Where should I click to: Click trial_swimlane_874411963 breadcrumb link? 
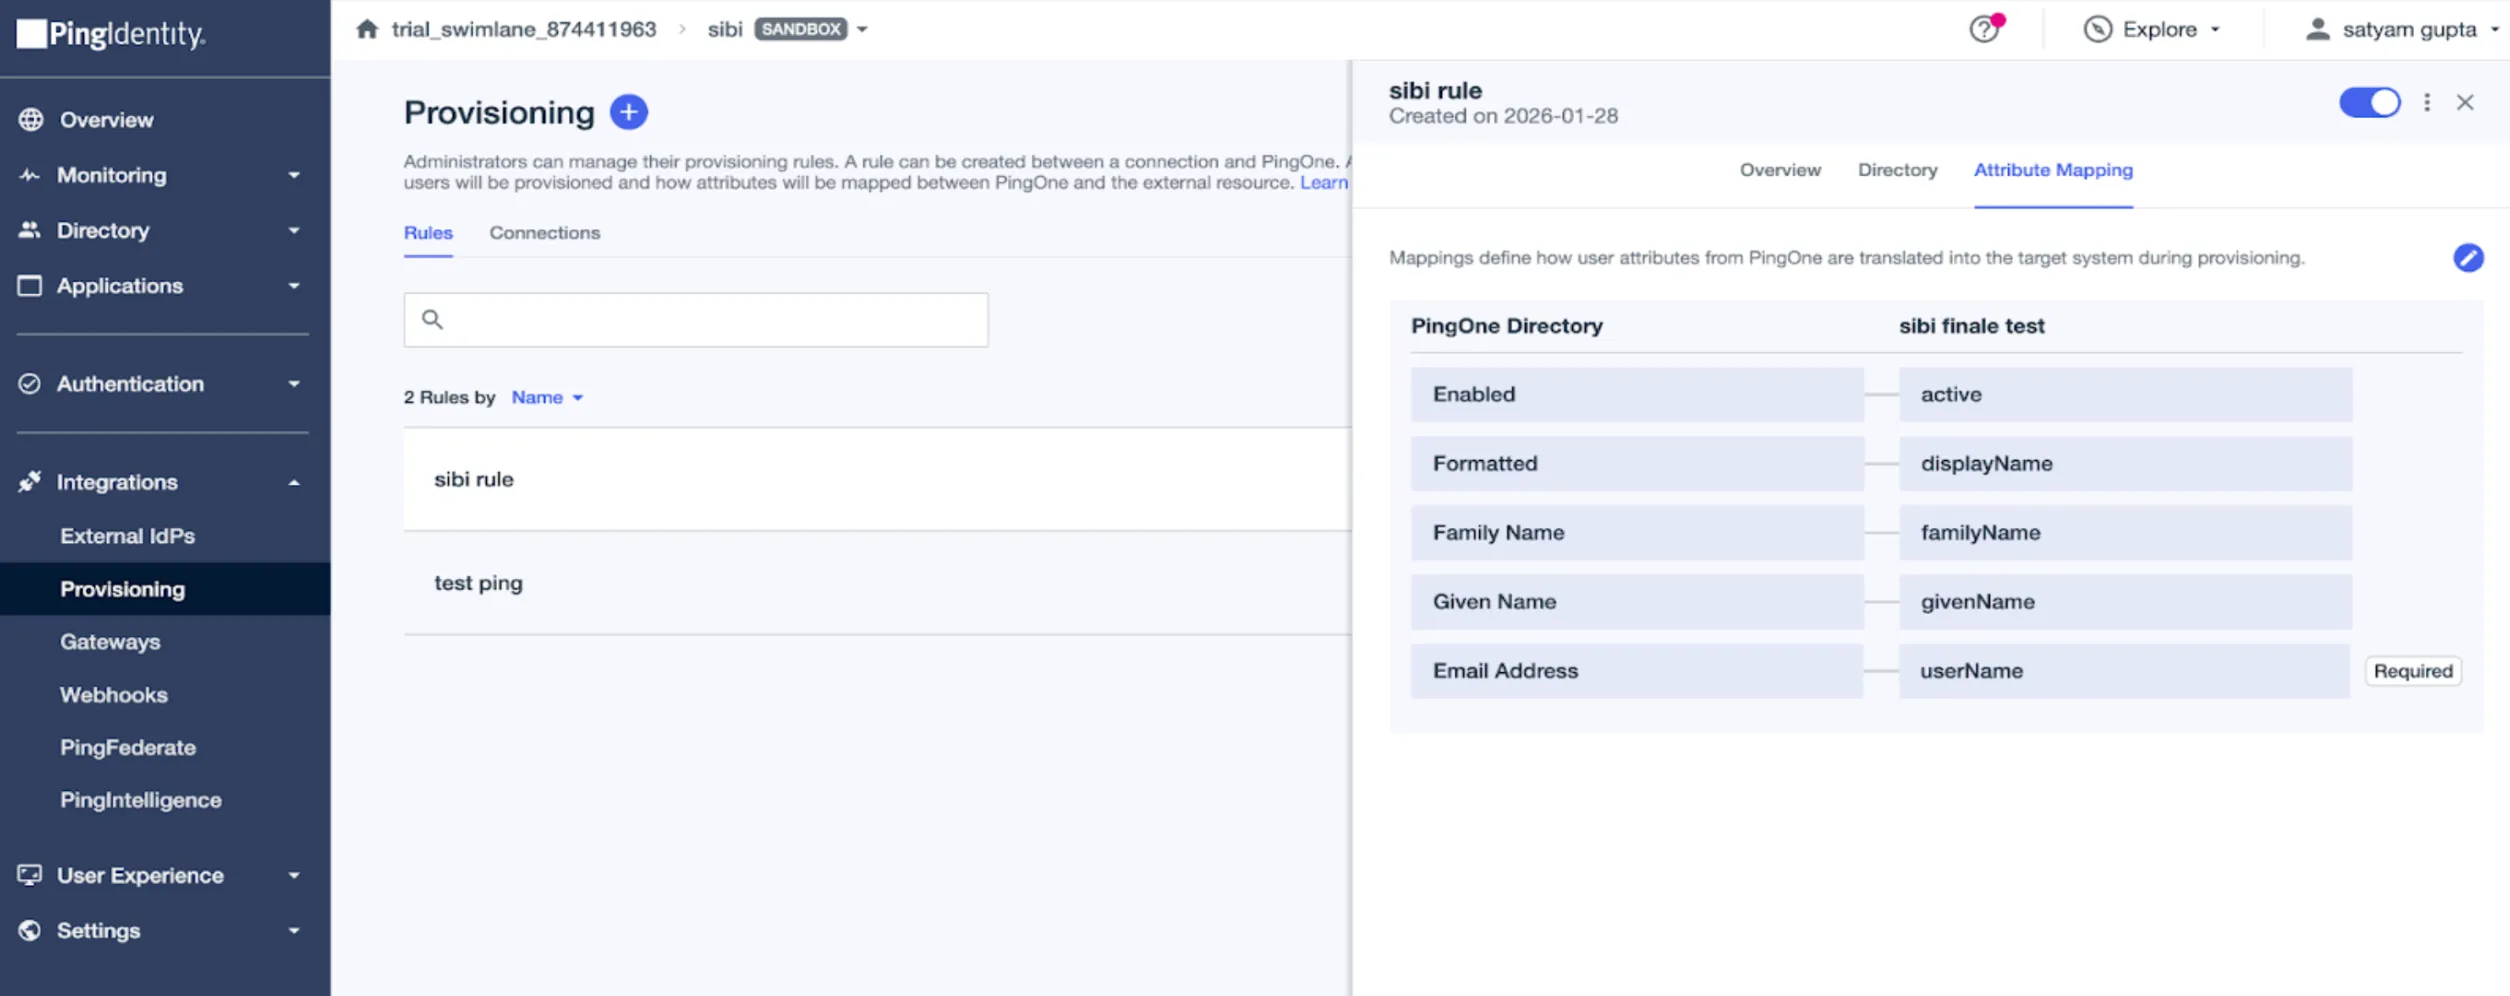(524, 29)
